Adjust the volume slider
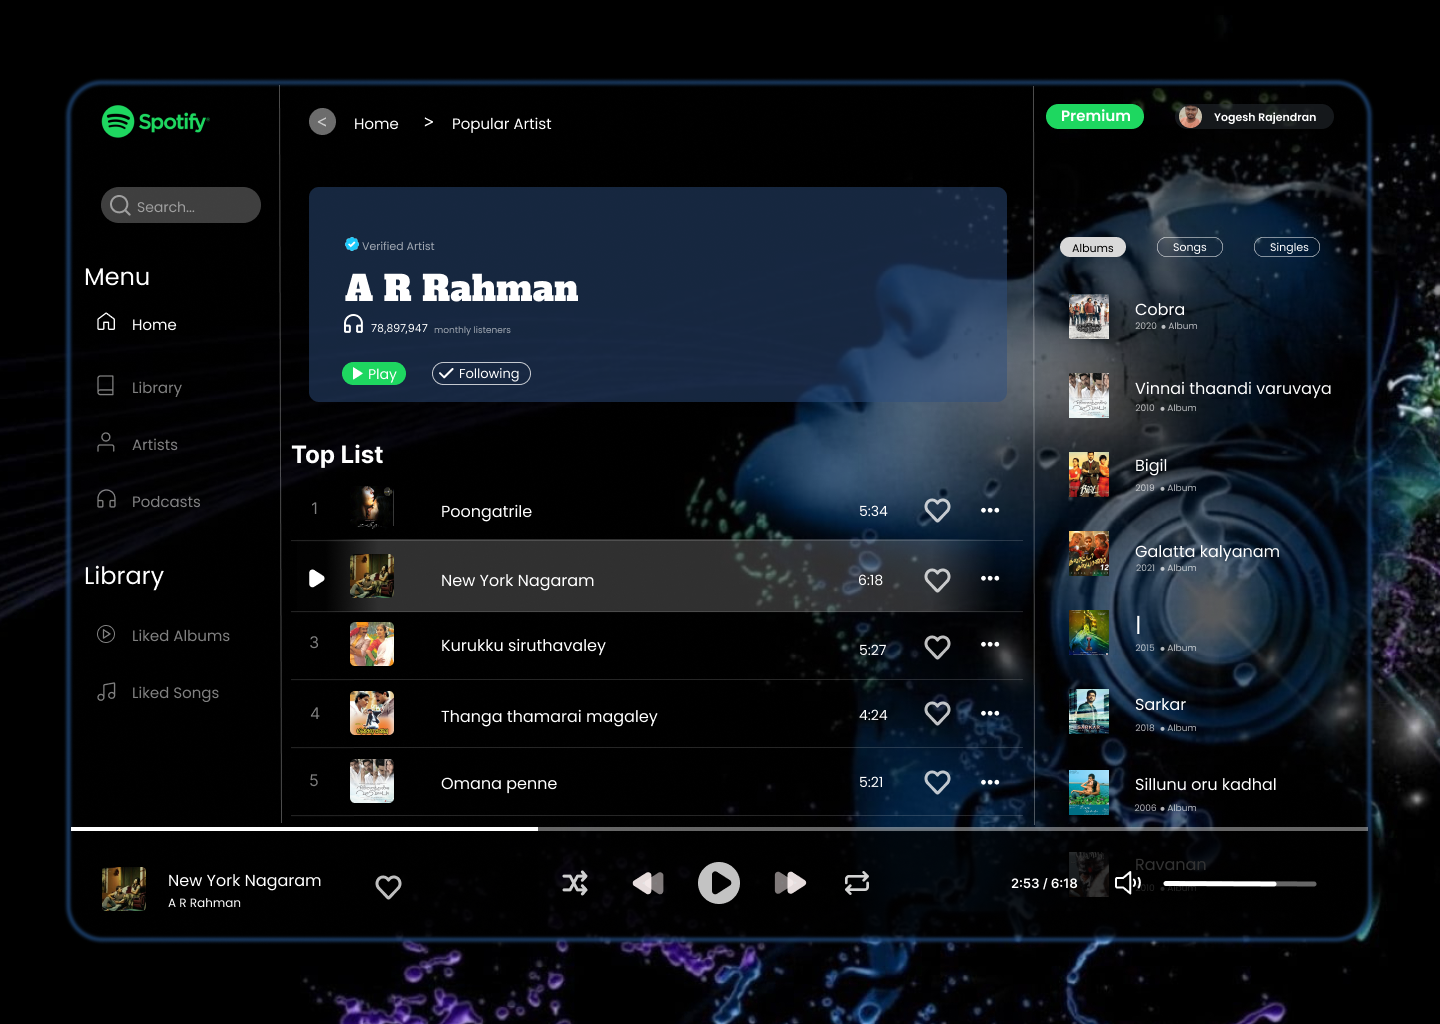The height and width of the screenshot is (1024, 1440). (x=1240, y=884)
